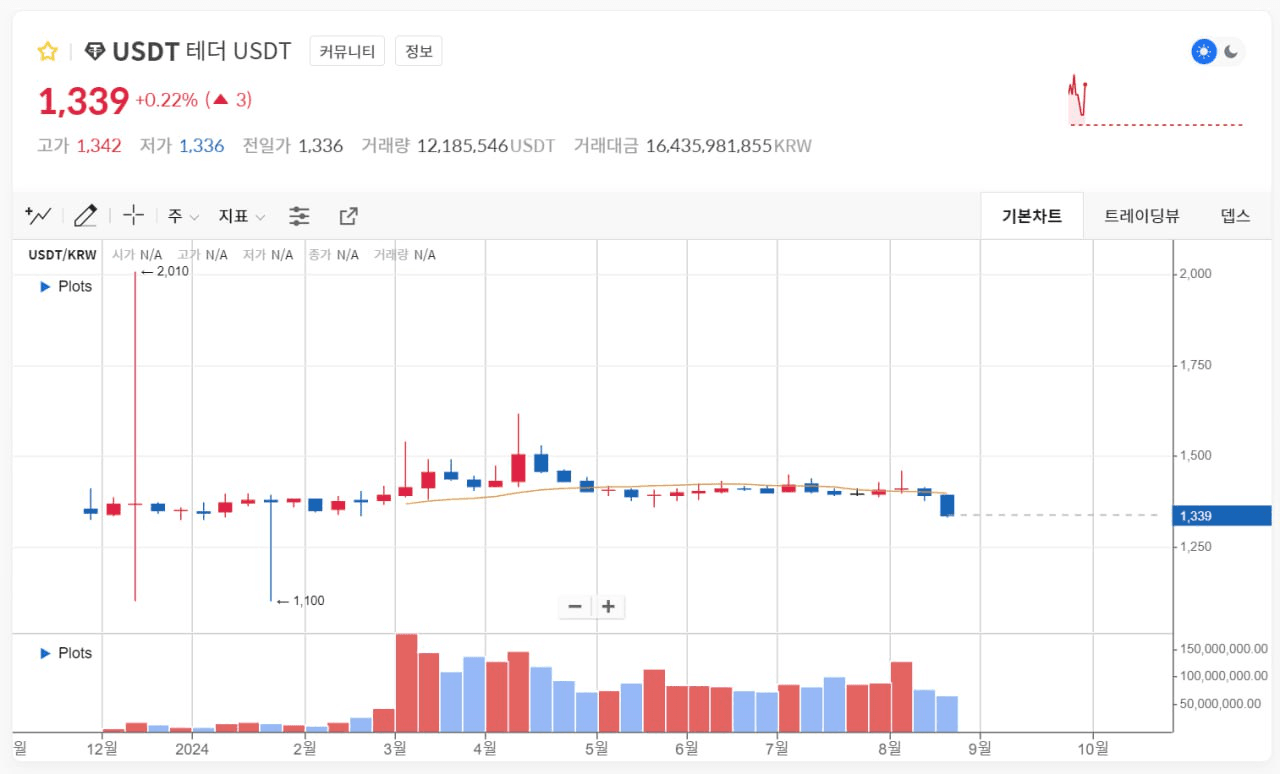
Task: Select the pencil drawing tool
Action: pyautogui.click(x=86, y=215)
